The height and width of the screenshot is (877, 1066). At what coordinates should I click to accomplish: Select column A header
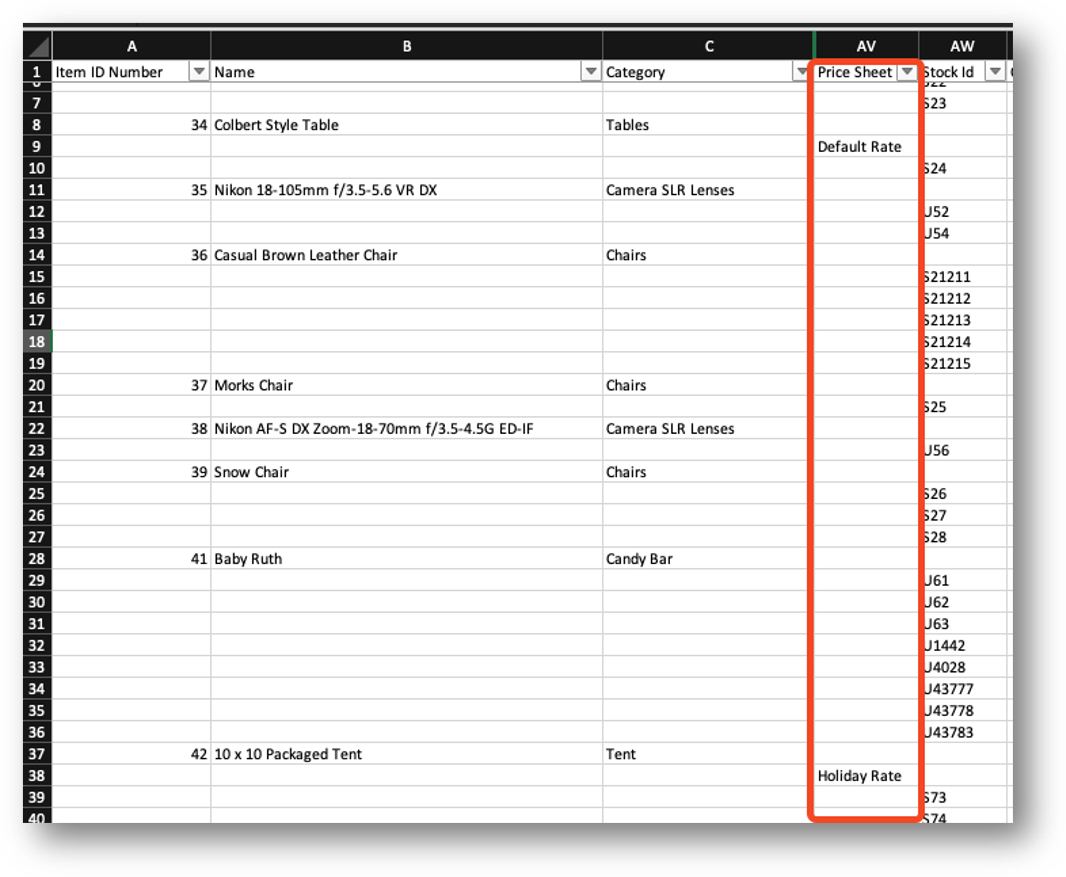coord(131,46)
